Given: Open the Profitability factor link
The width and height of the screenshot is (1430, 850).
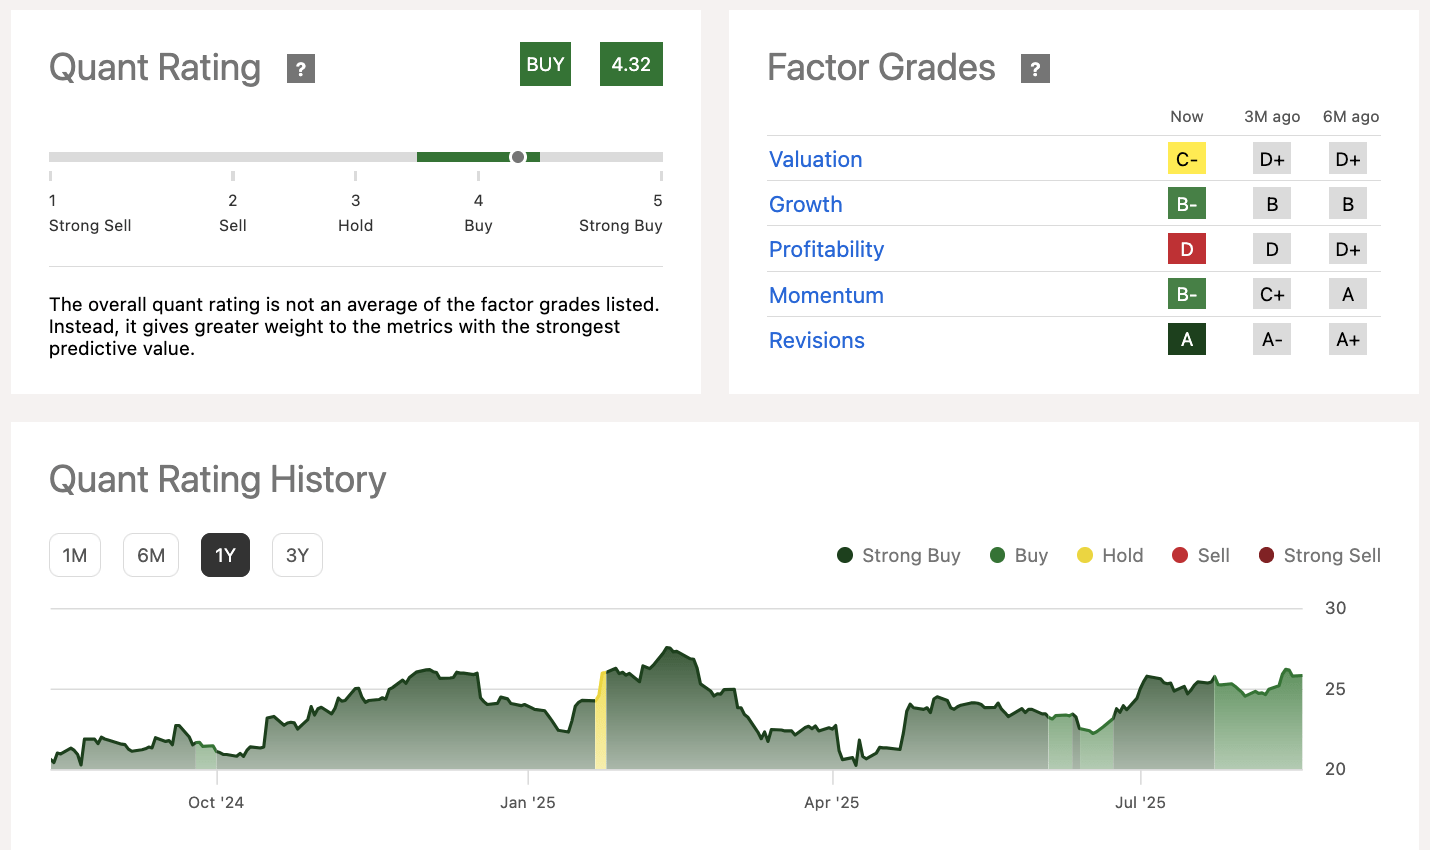Looking at the screenshot, I should click(826, 250).
